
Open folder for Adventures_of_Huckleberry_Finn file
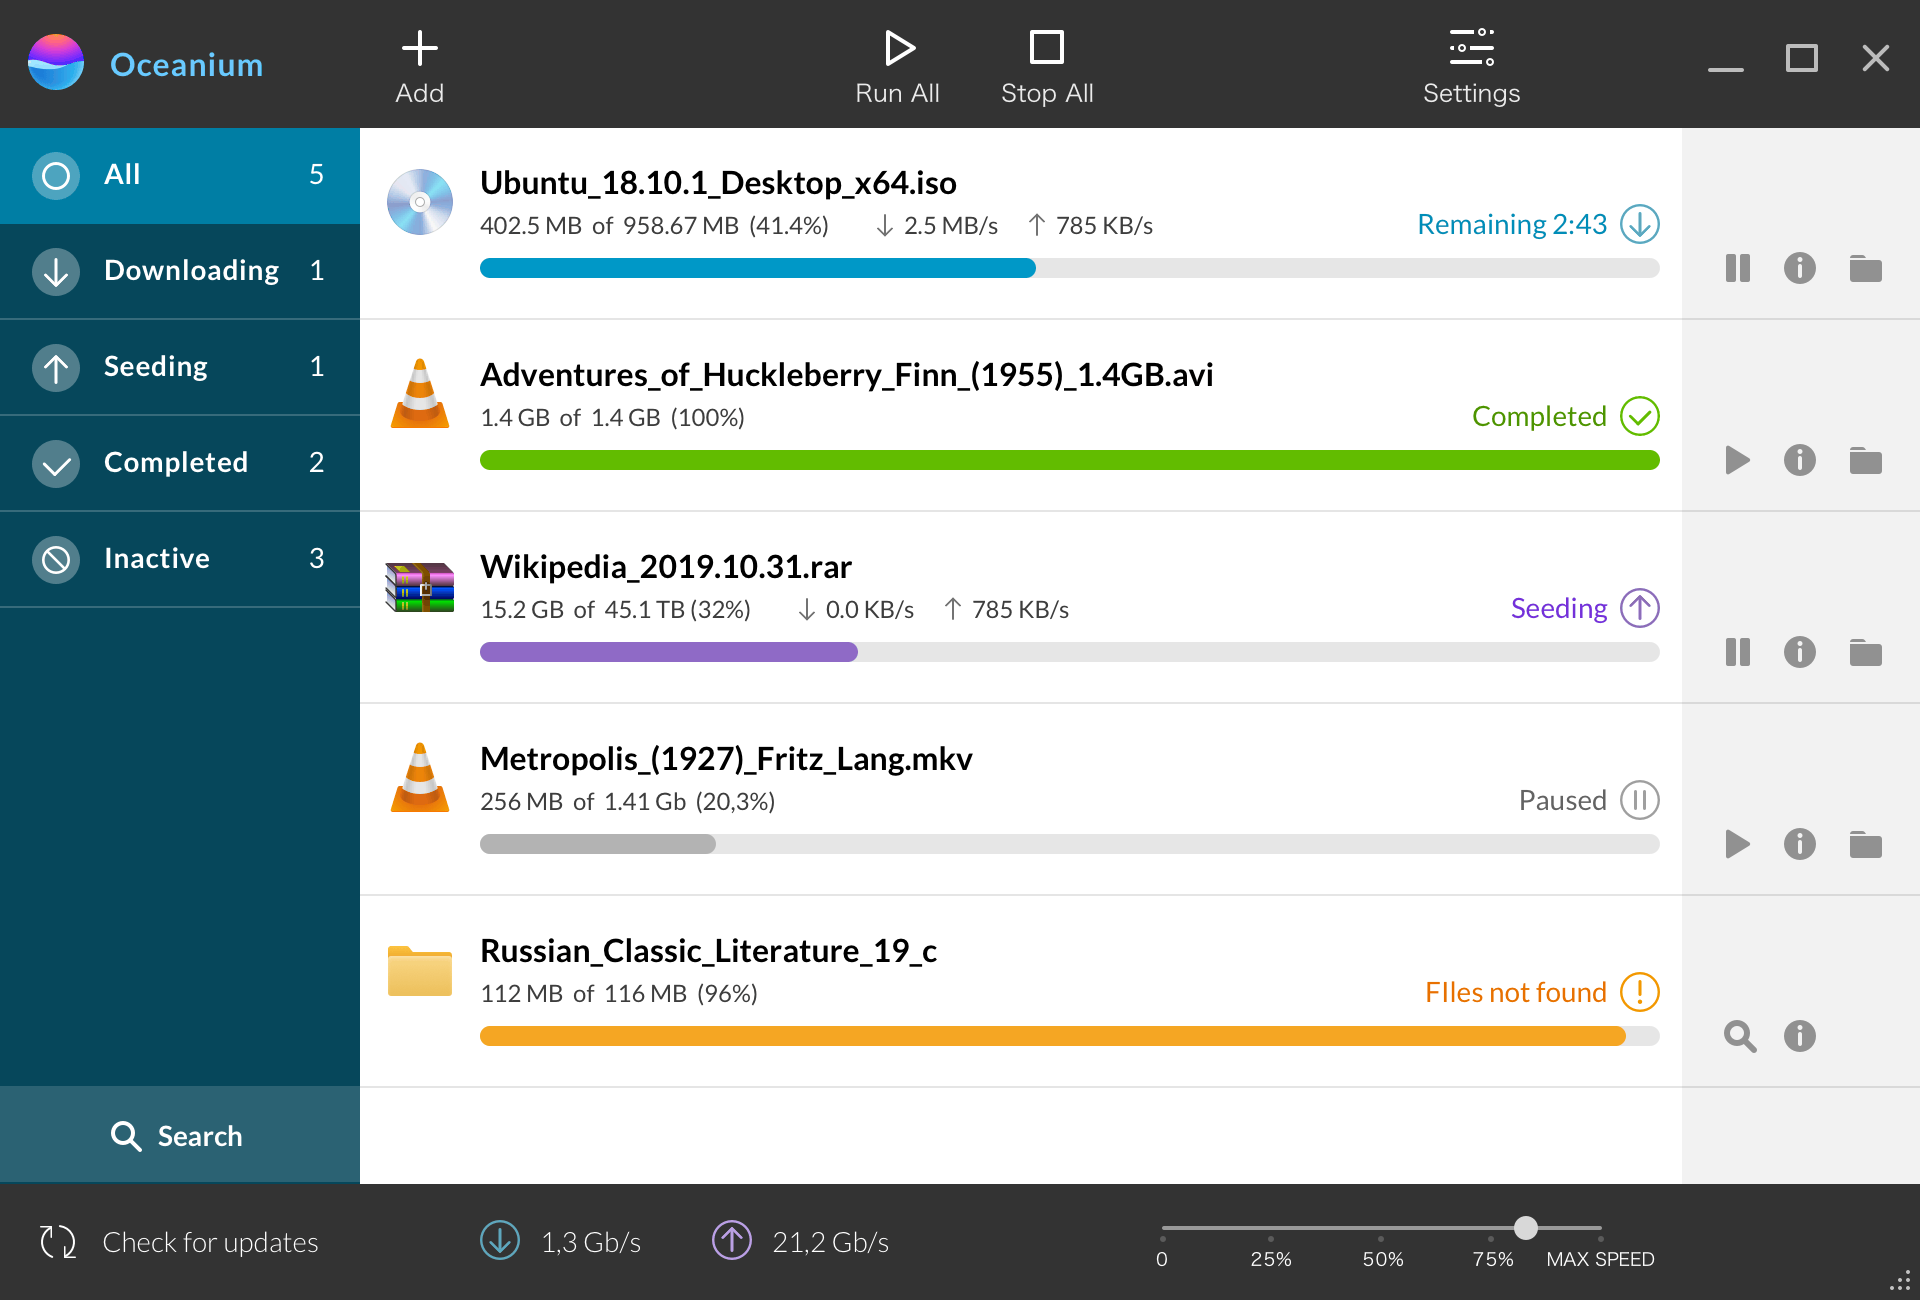[1865, 460]
